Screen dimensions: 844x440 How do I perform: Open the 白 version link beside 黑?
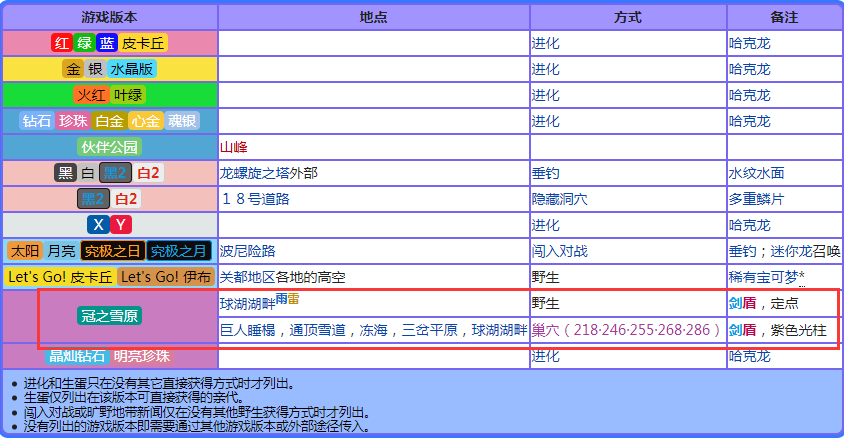coord(88,173)
